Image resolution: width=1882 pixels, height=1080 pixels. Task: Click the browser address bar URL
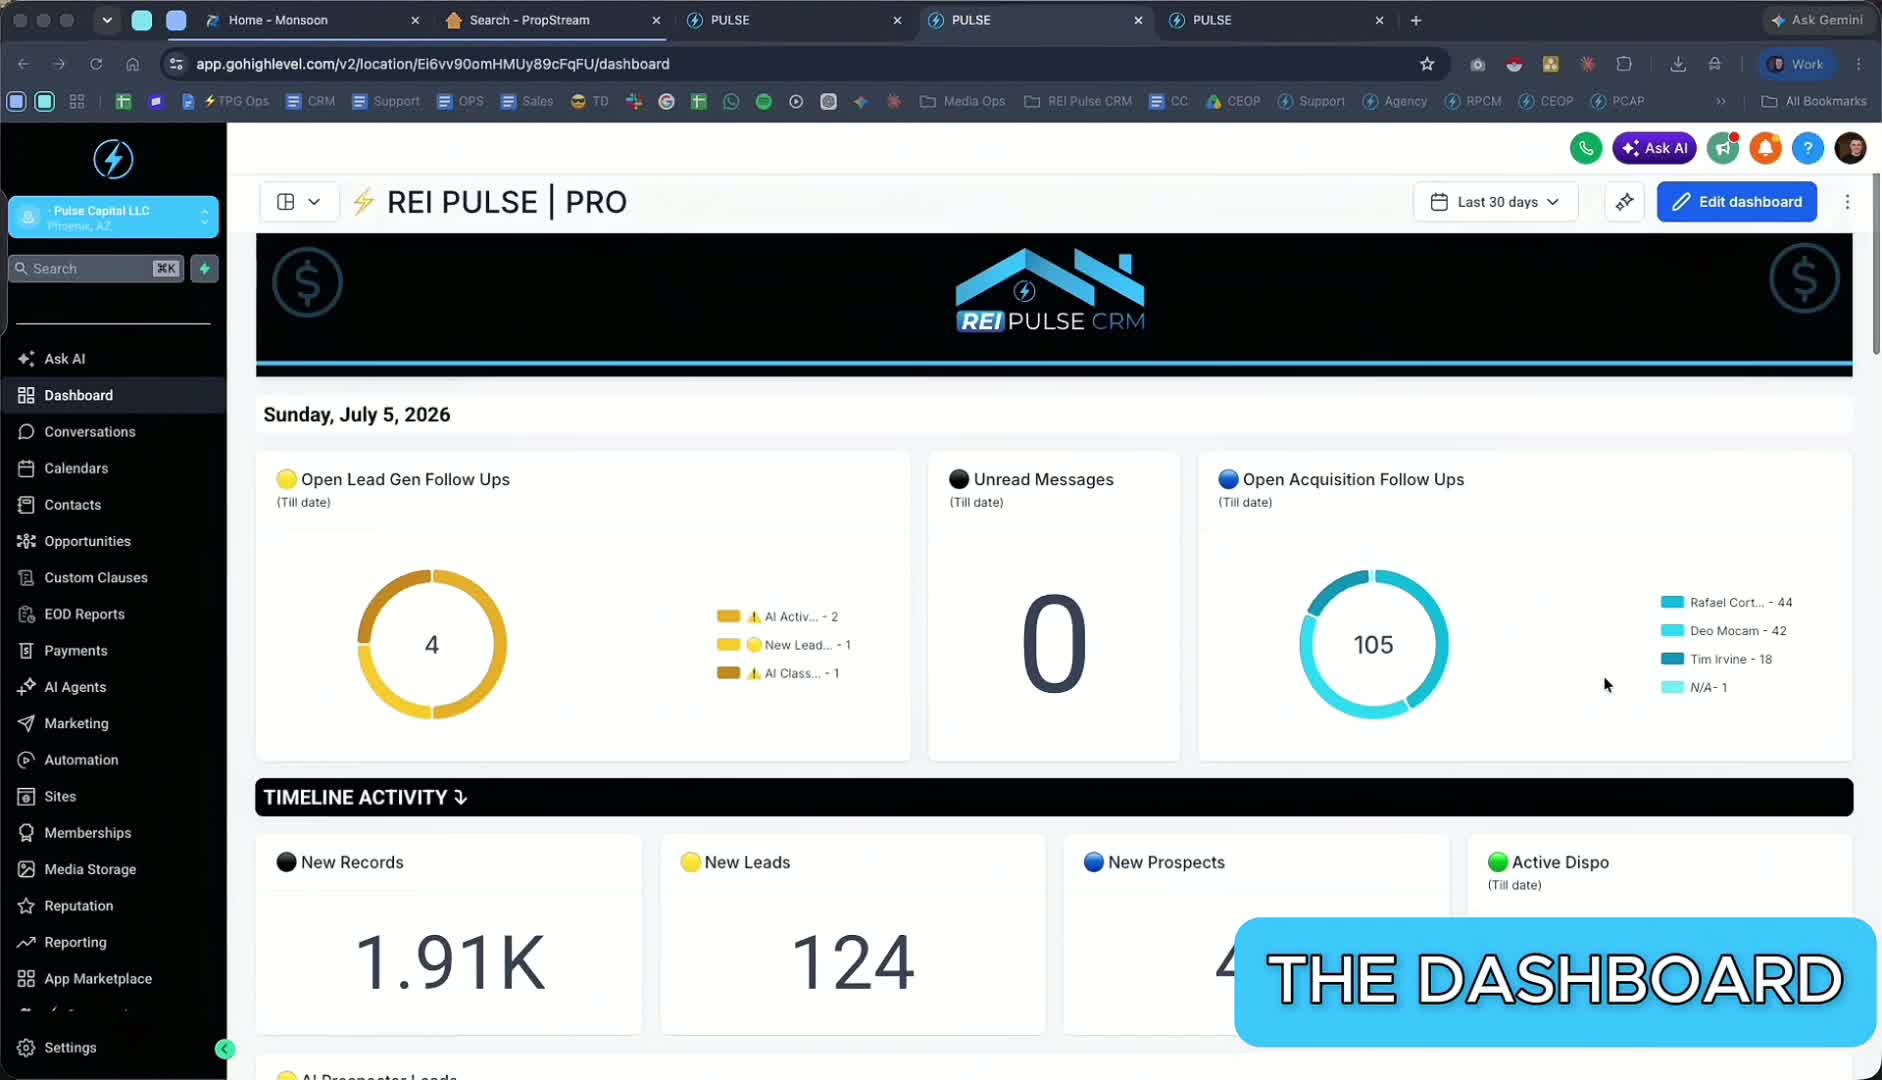[433, 64]
